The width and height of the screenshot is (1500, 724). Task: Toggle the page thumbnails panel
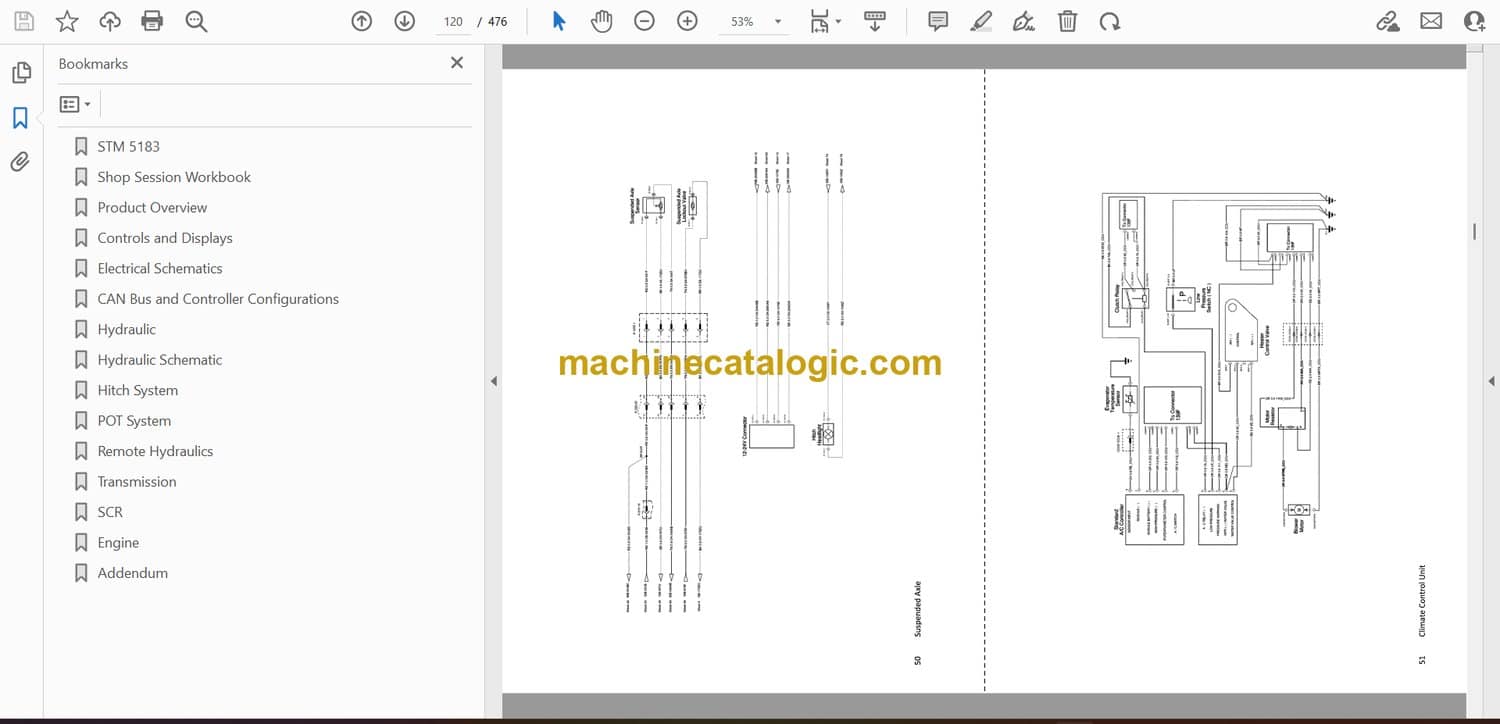pos(20,73)
